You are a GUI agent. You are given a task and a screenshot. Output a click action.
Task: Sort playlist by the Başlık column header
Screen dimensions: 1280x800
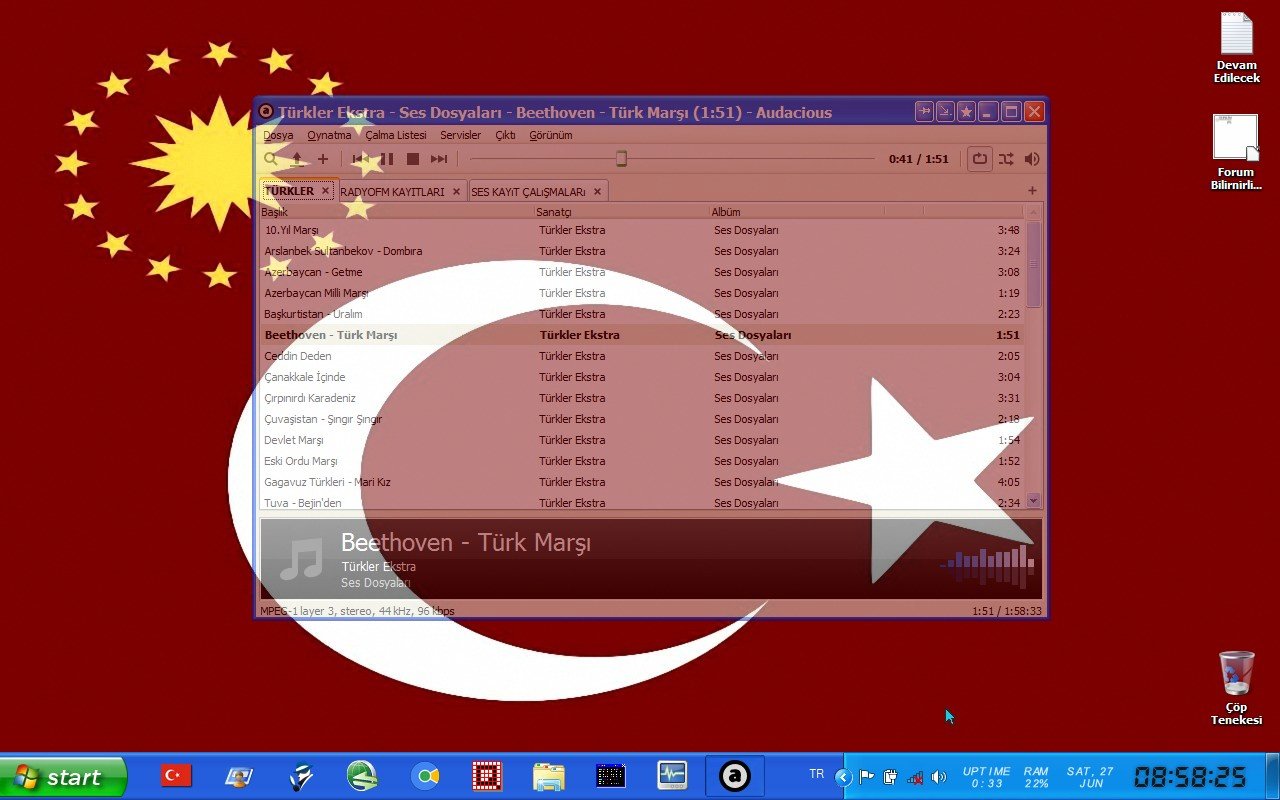(396, 212)
